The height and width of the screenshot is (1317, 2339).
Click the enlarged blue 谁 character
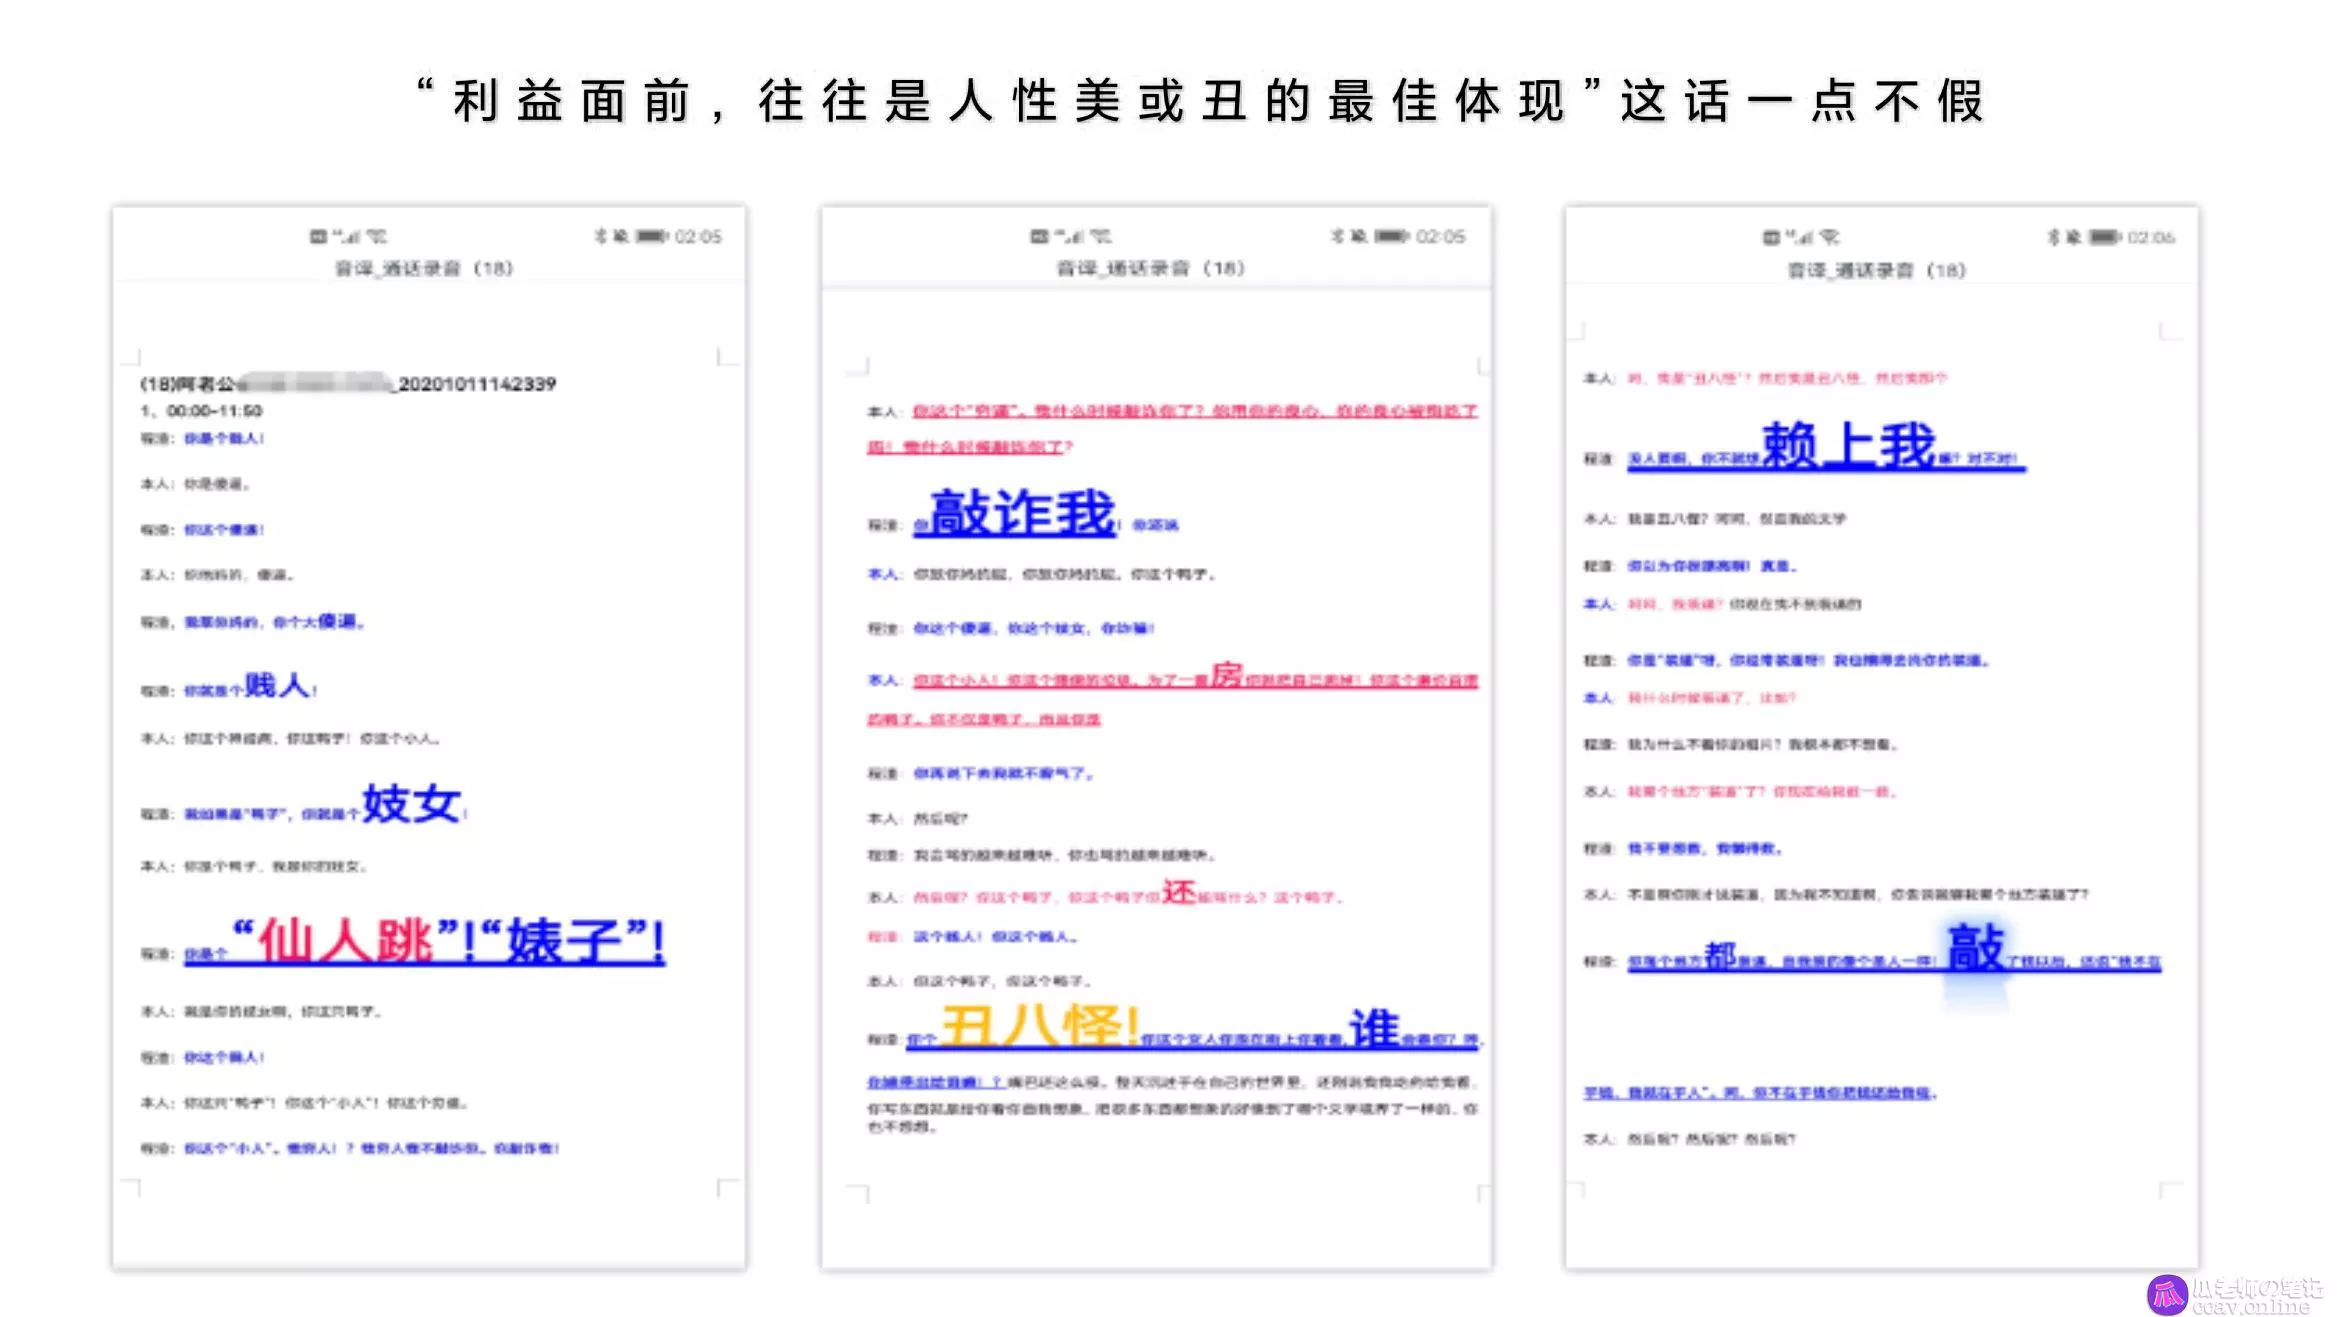click(x=1375, y=1028)
